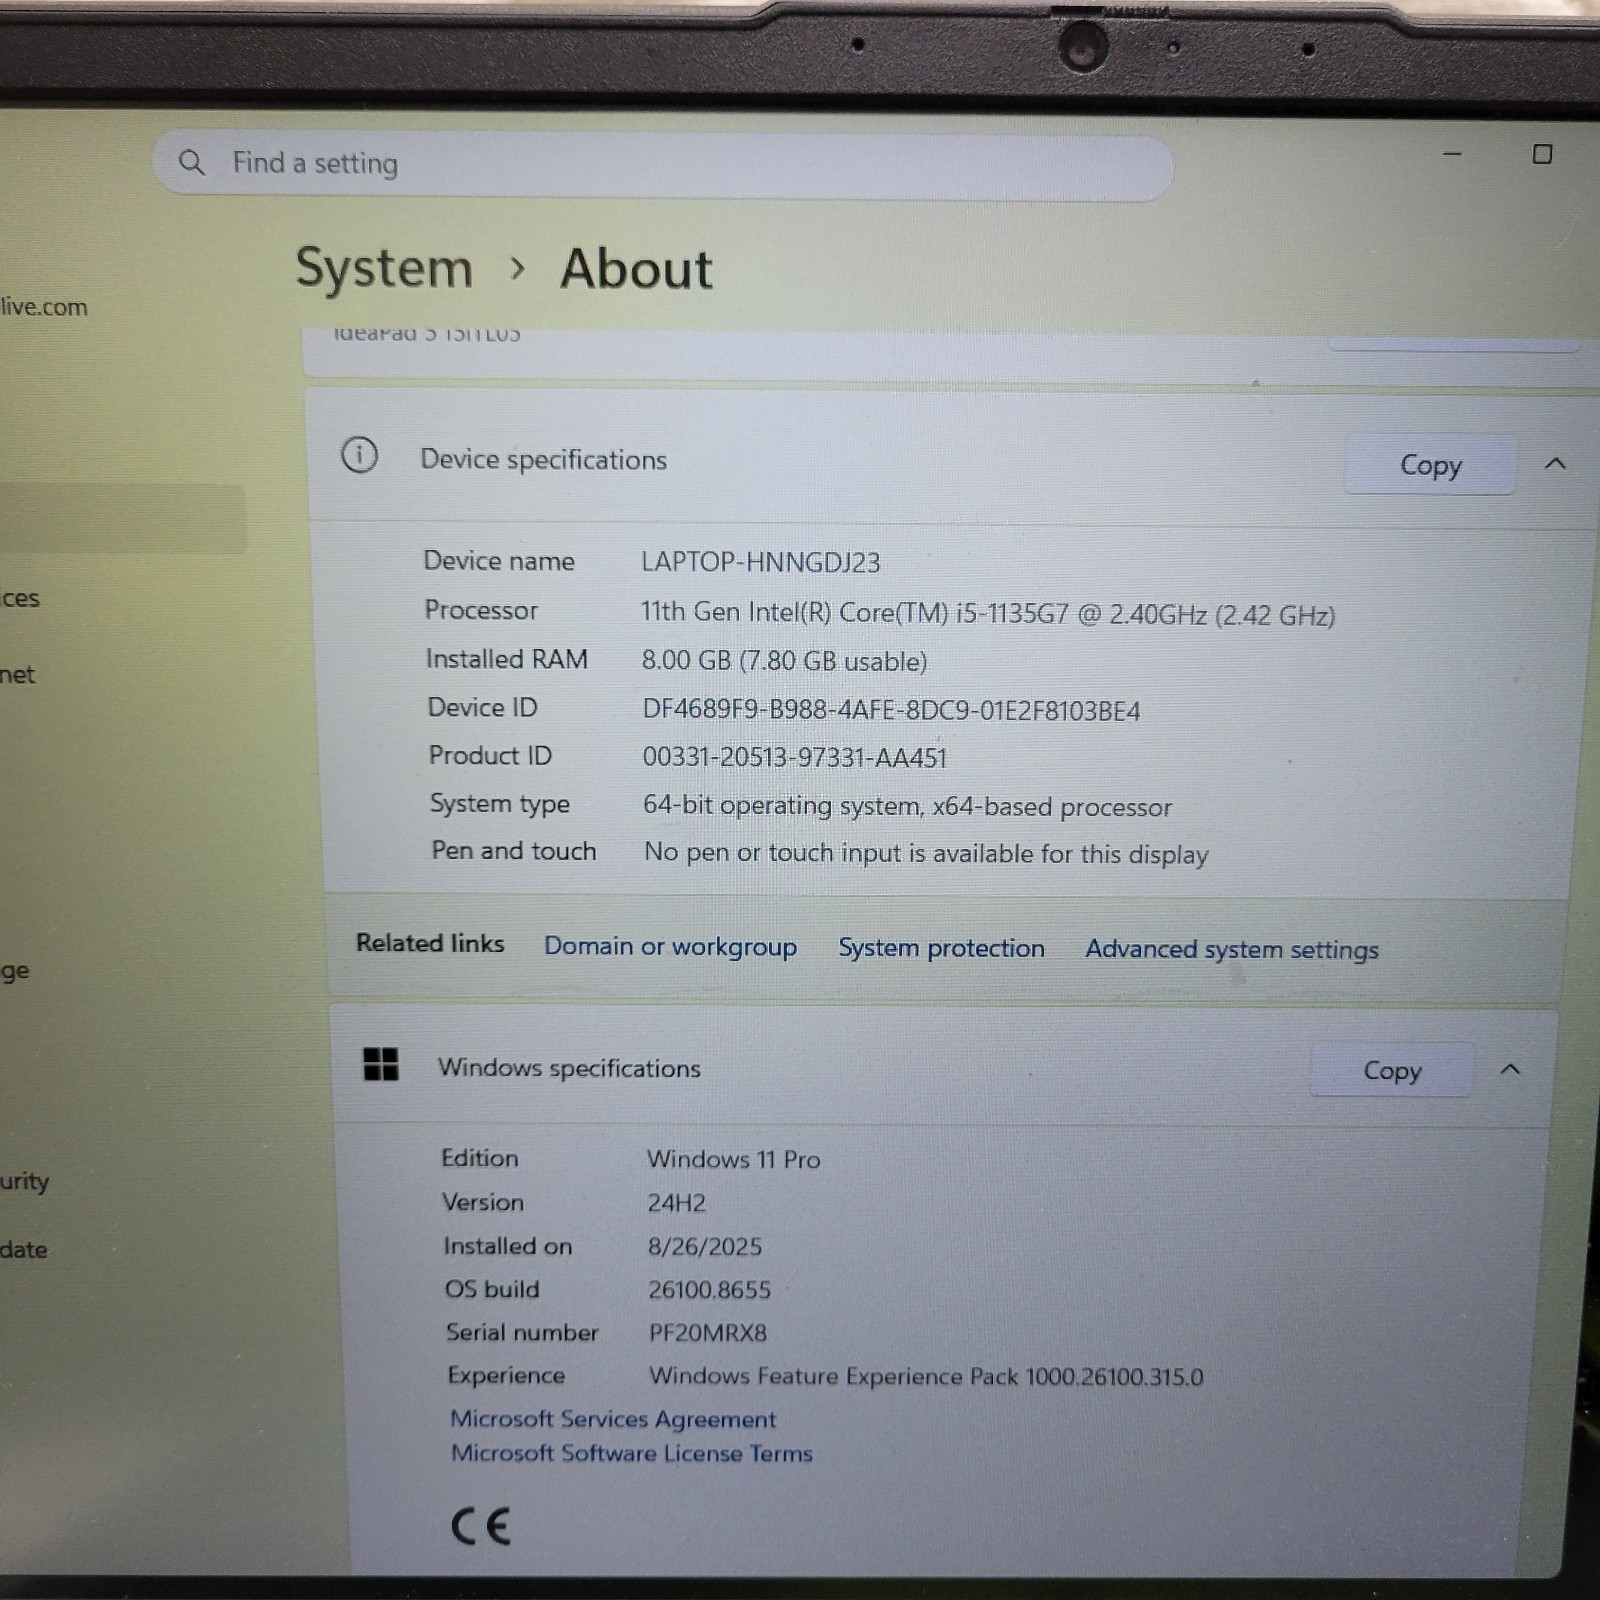This screenshot has height=1600, width=1600.
Task: Click the Edition label
Action: (480, 1158)
